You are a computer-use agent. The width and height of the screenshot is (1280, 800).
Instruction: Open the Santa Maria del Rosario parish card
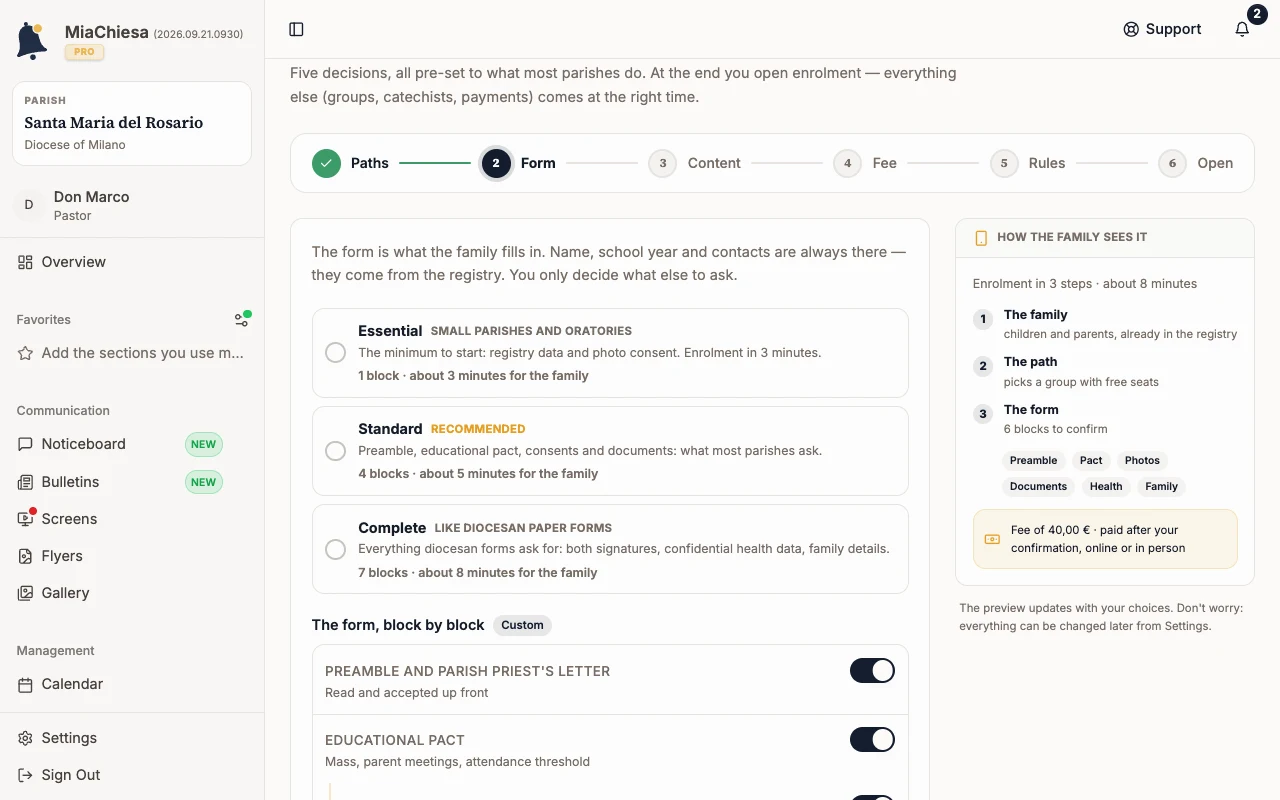coord(132,123)
